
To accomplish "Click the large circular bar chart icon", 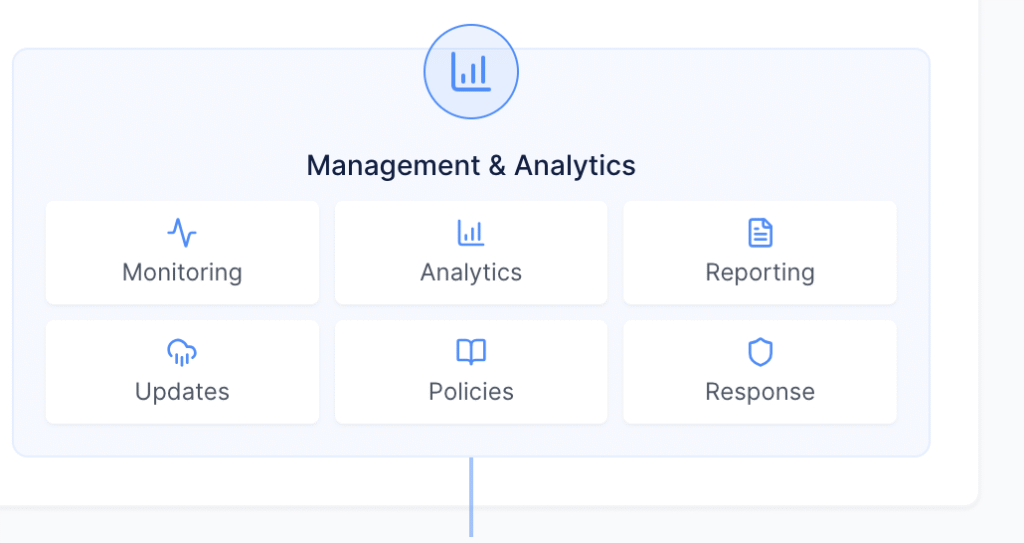I will (471, 72).
